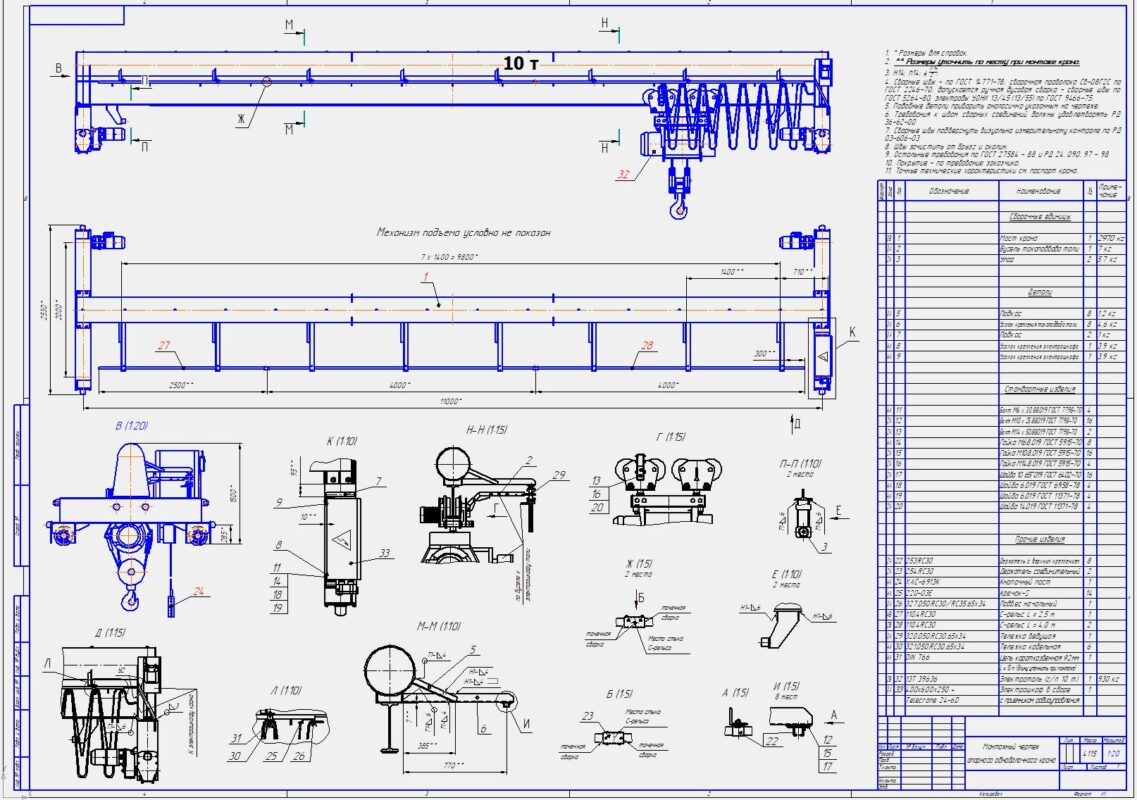Click the view title "Е (1:10)"
1137x800 pixels.
point(786,574)
